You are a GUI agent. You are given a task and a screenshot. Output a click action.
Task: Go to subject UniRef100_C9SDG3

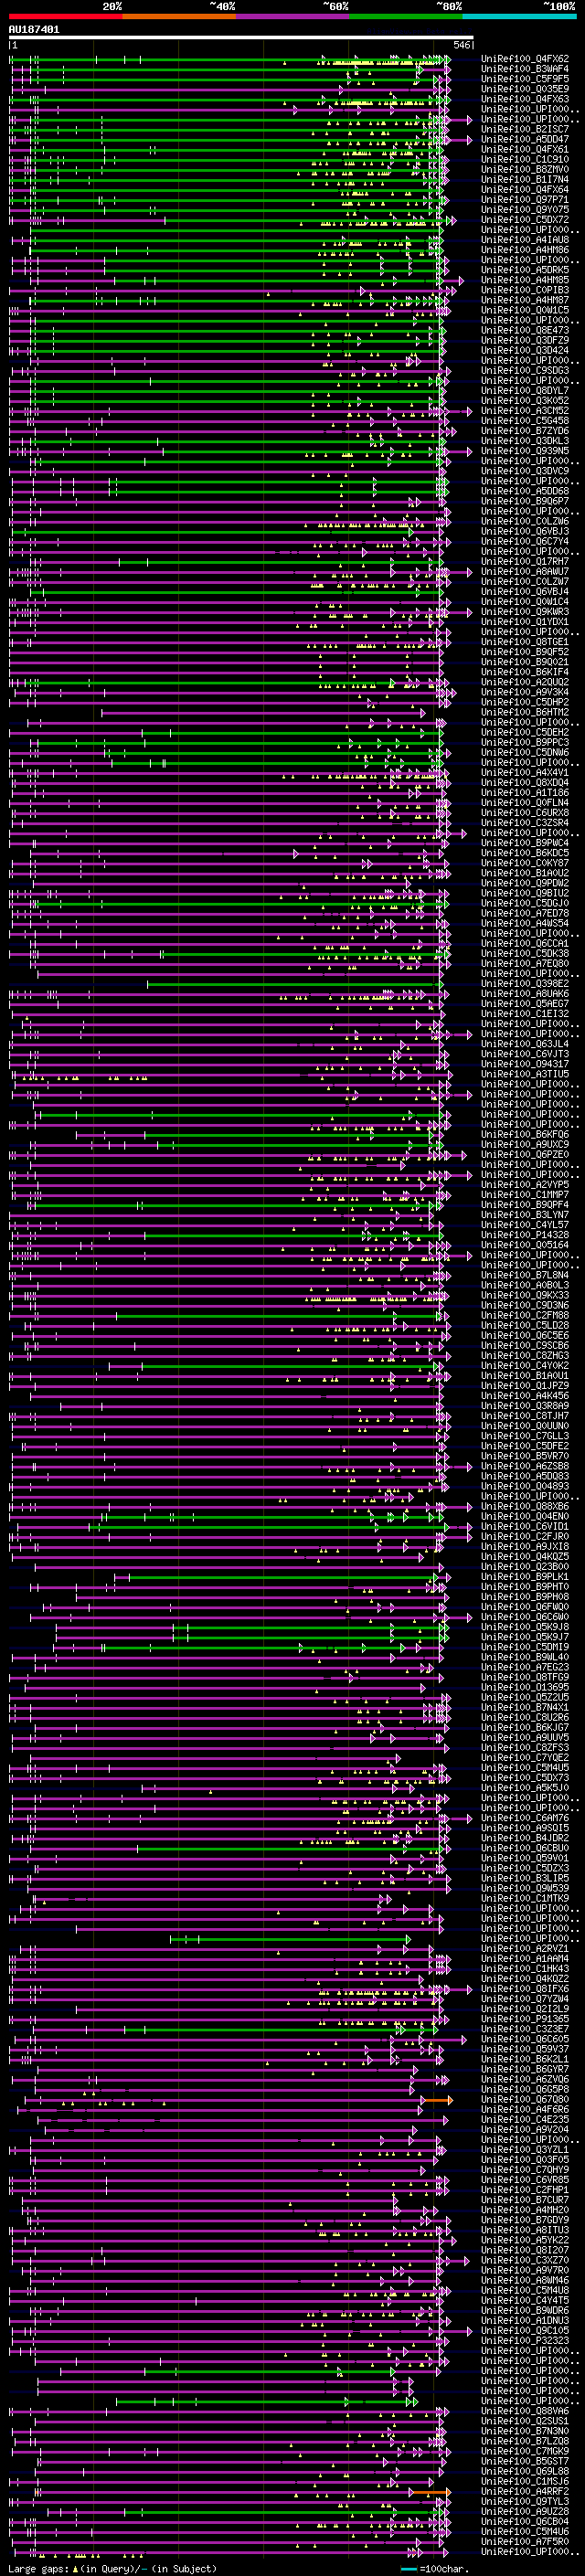tap(525, 370)
